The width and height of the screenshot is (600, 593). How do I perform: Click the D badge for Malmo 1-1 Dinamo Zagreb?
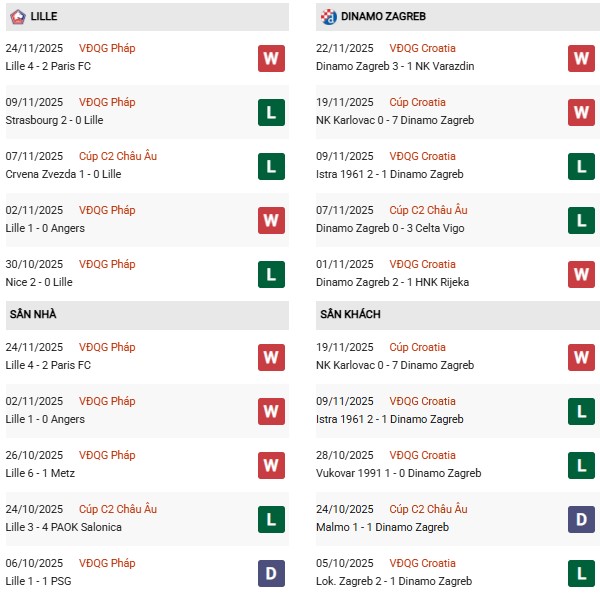pyautogui.click(x=581, y=519)
